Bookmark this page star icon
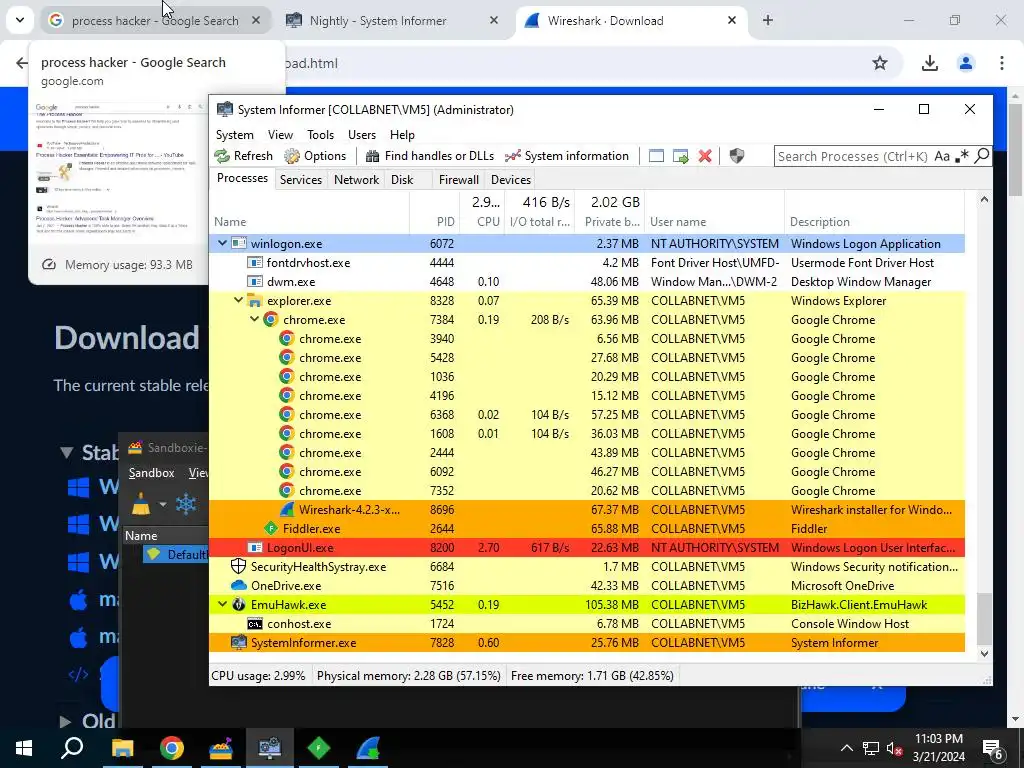Image resolution: width=1024 pixels, height=768 pixels. pos(880,63)
